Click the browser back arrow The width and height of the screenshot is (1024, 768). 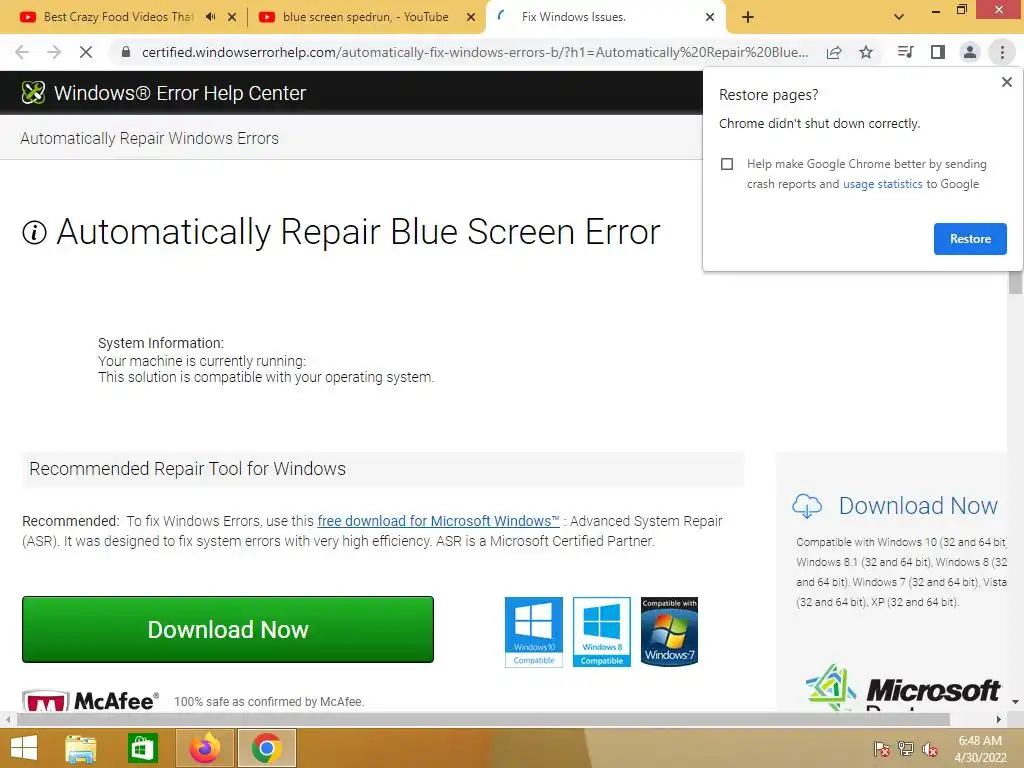(22, 52)
